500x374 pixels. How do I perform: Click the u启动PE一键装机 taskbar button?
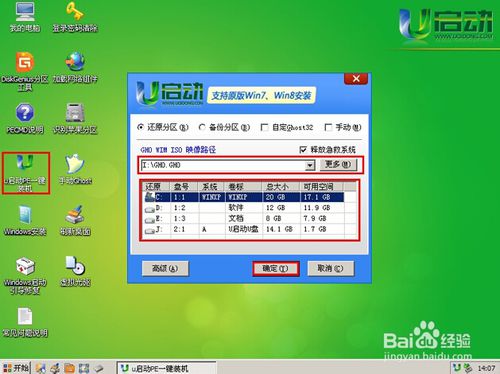pyautogui.click(x=166, y=368)
